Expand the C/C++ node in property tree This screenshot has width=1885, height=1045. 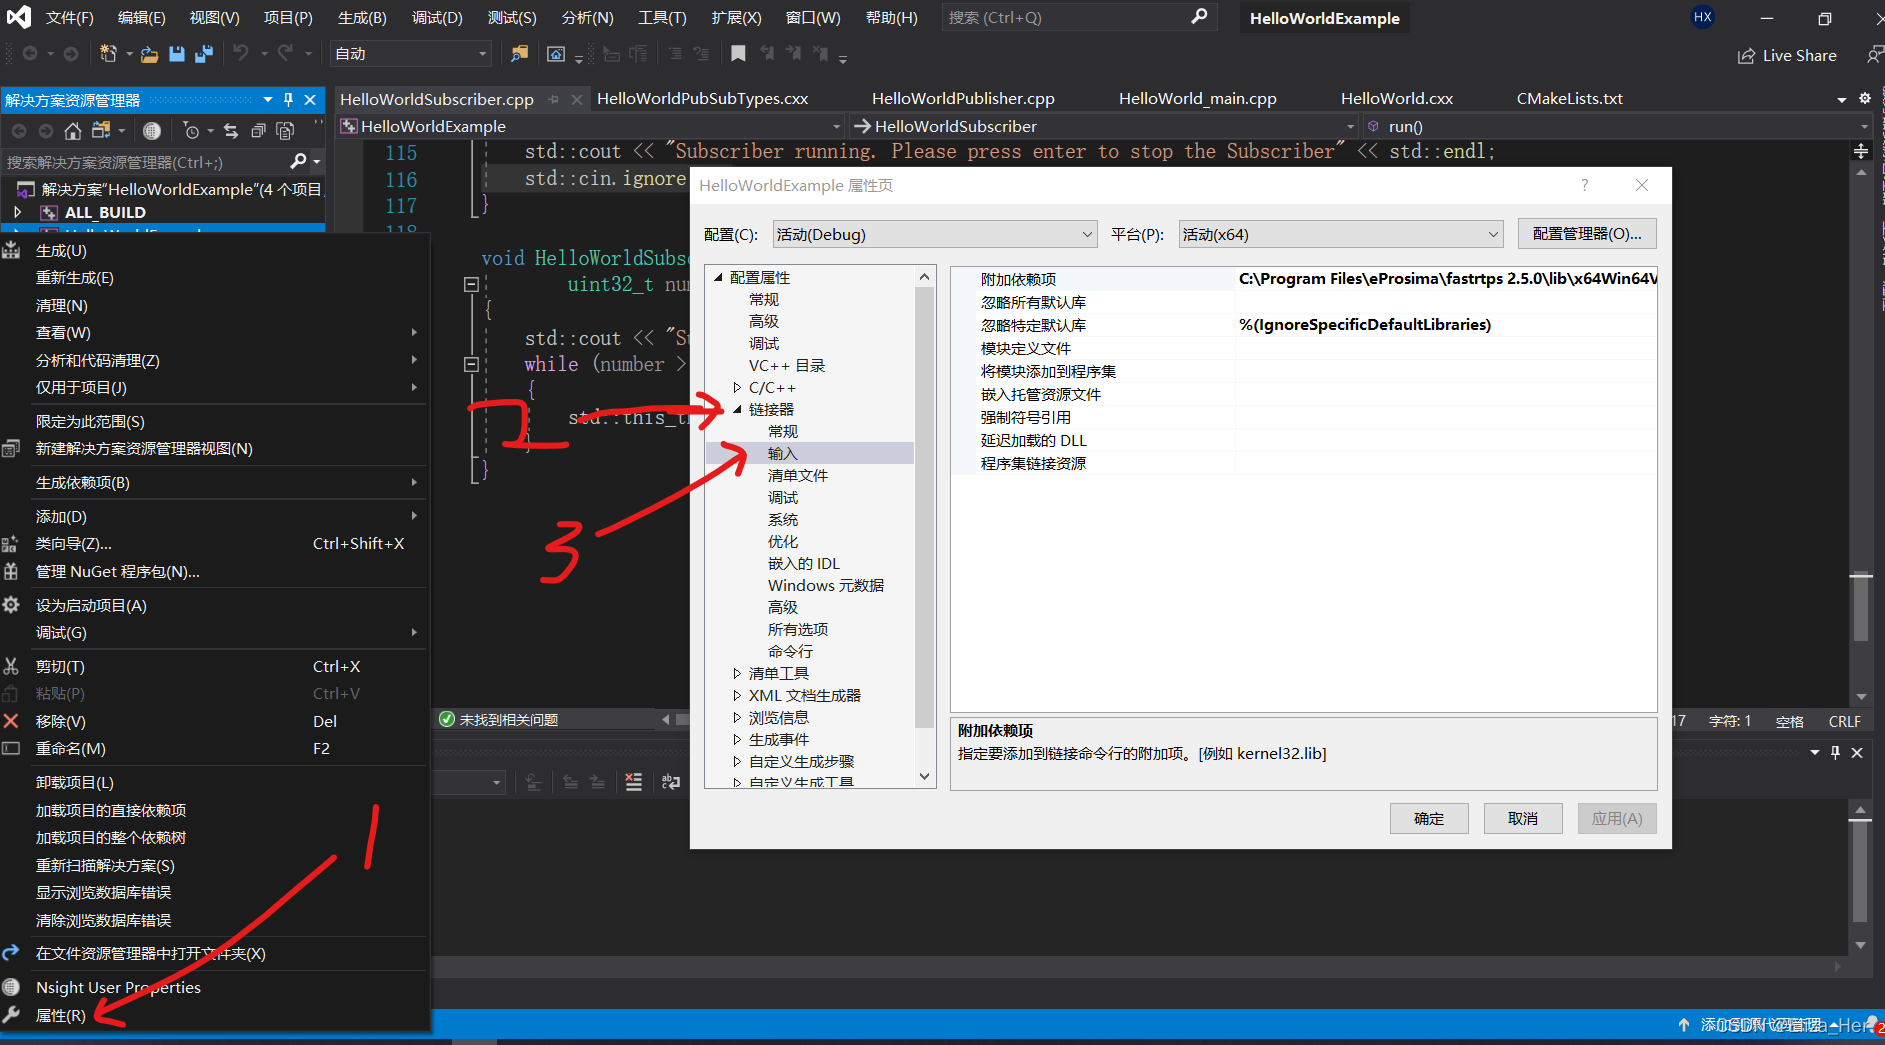[737, 388]
